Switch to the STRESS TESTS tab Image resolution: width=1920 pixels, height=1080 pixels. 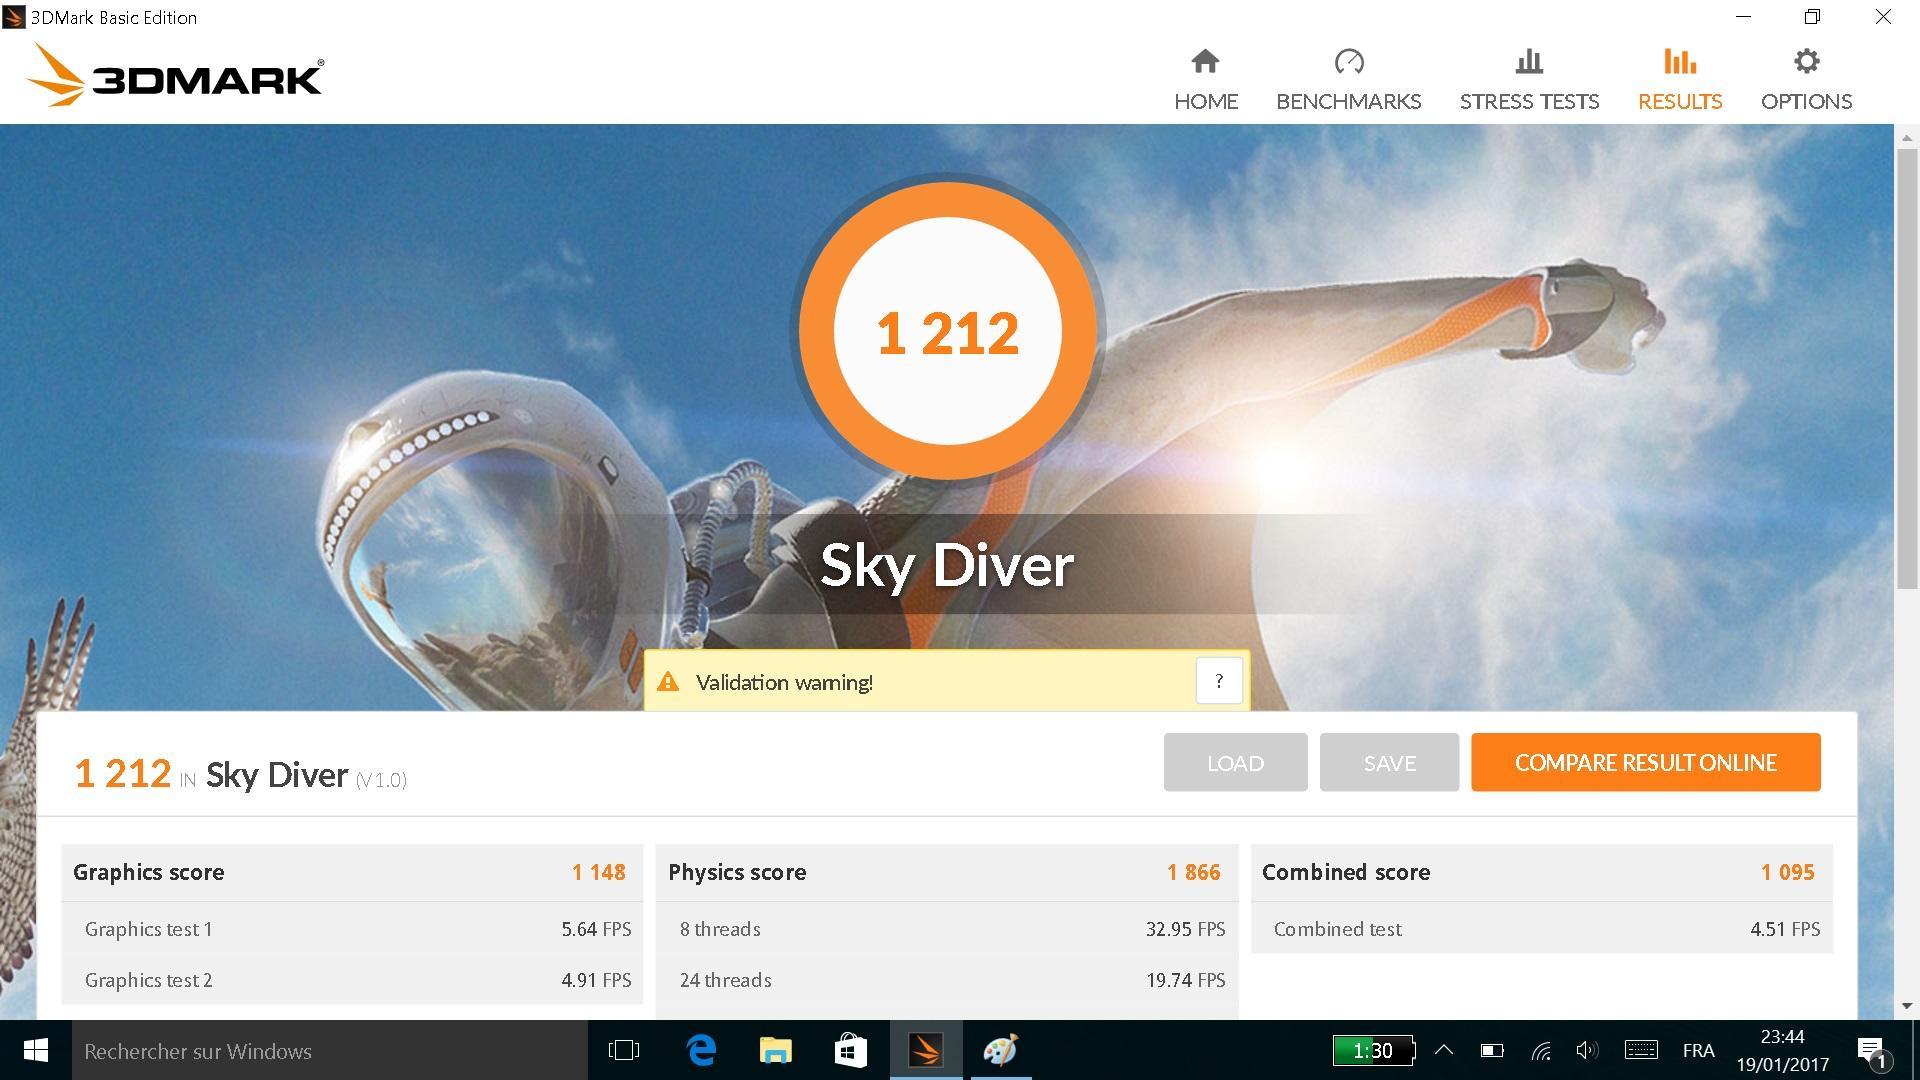coord(1529,101)
